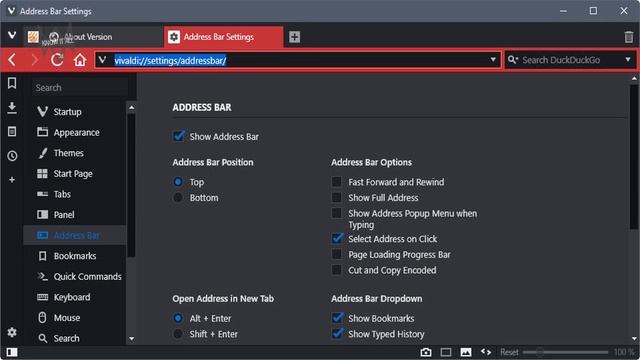Switch to the About Version tab
Viewport: 640px width, 360px height.
pos(94,37)
